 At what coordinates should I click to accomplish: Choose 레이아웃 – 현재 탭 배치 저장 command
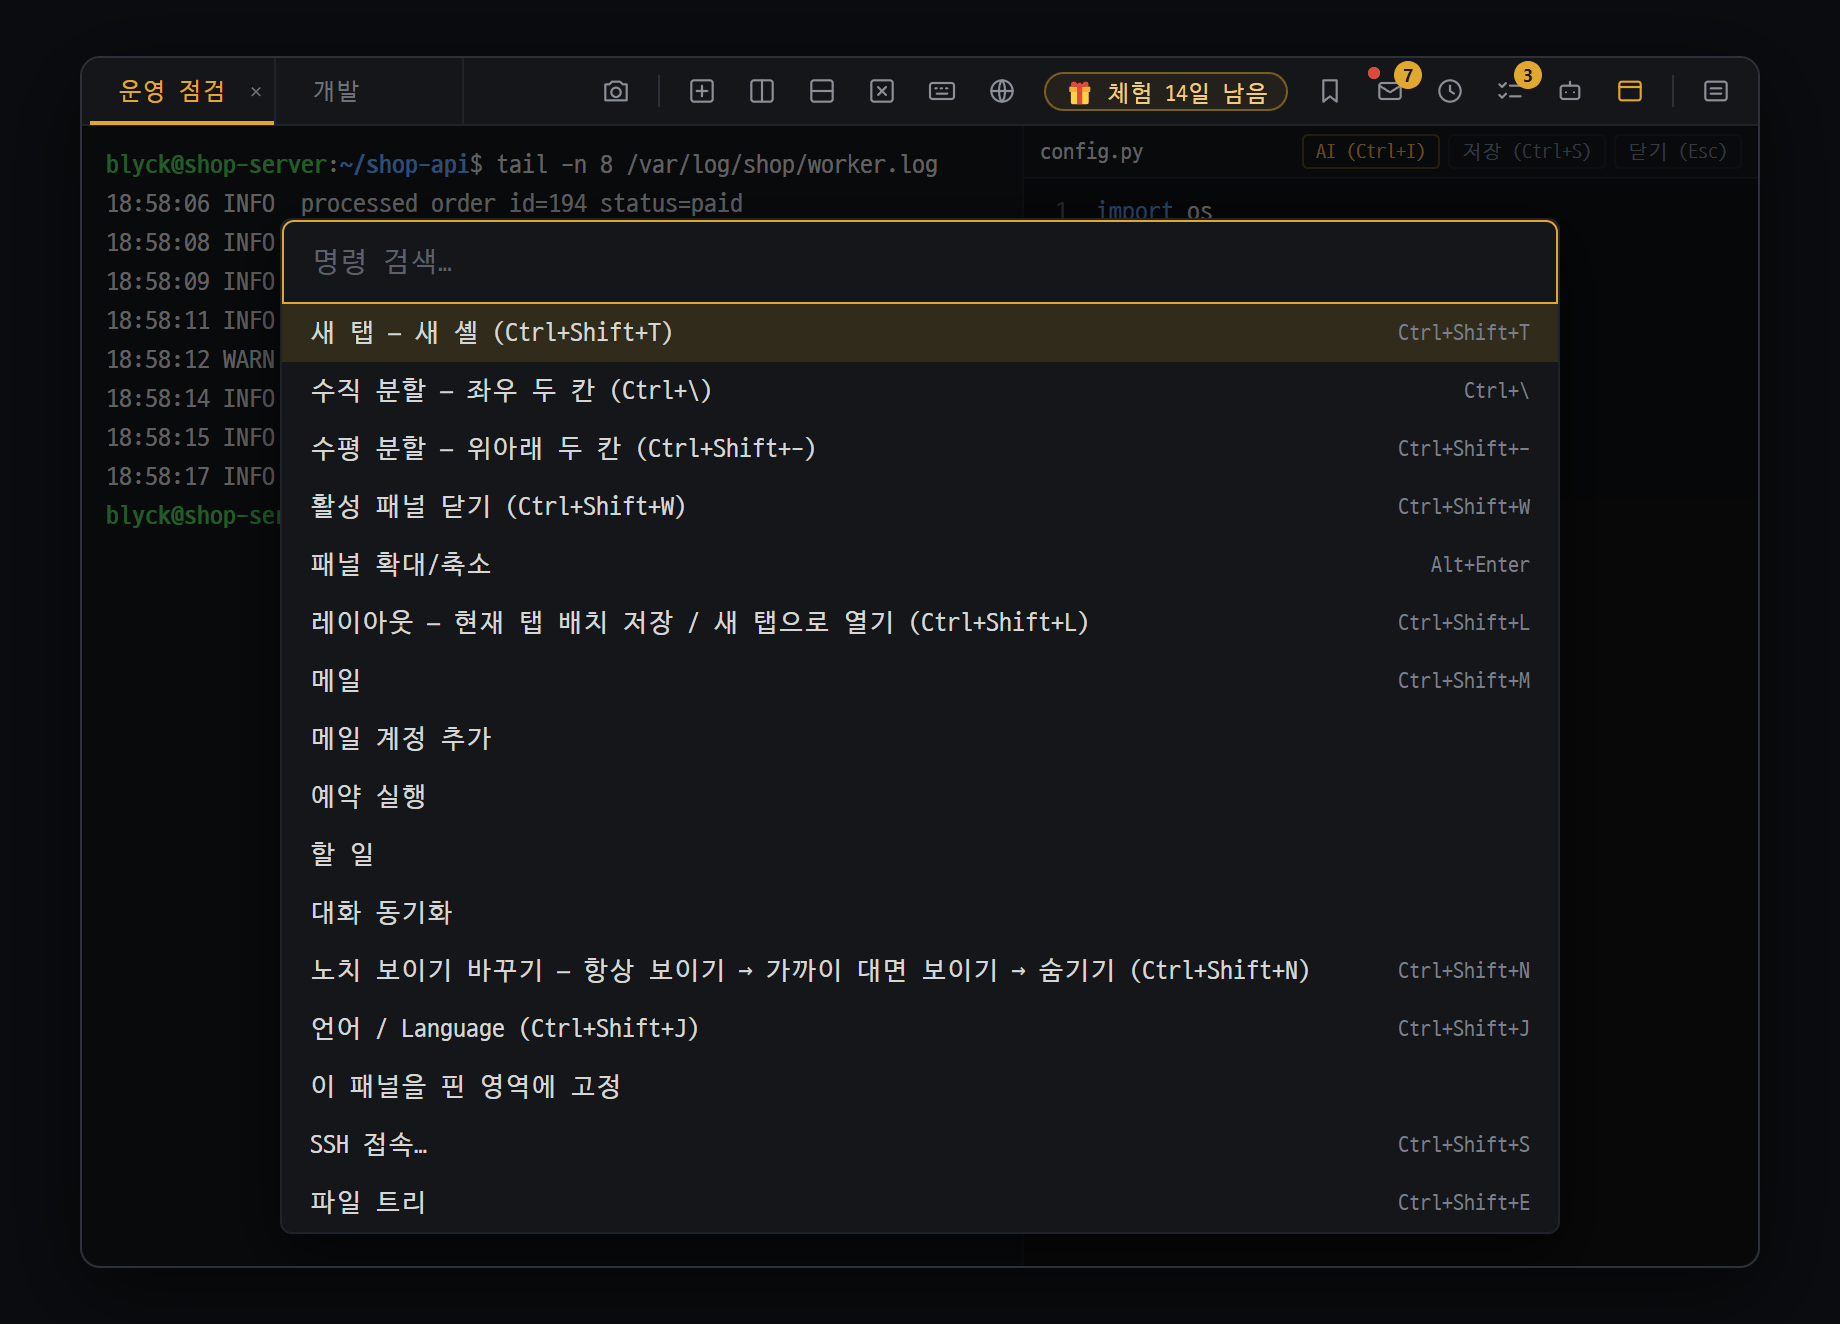pyautogui.click(x=920, y=622)
